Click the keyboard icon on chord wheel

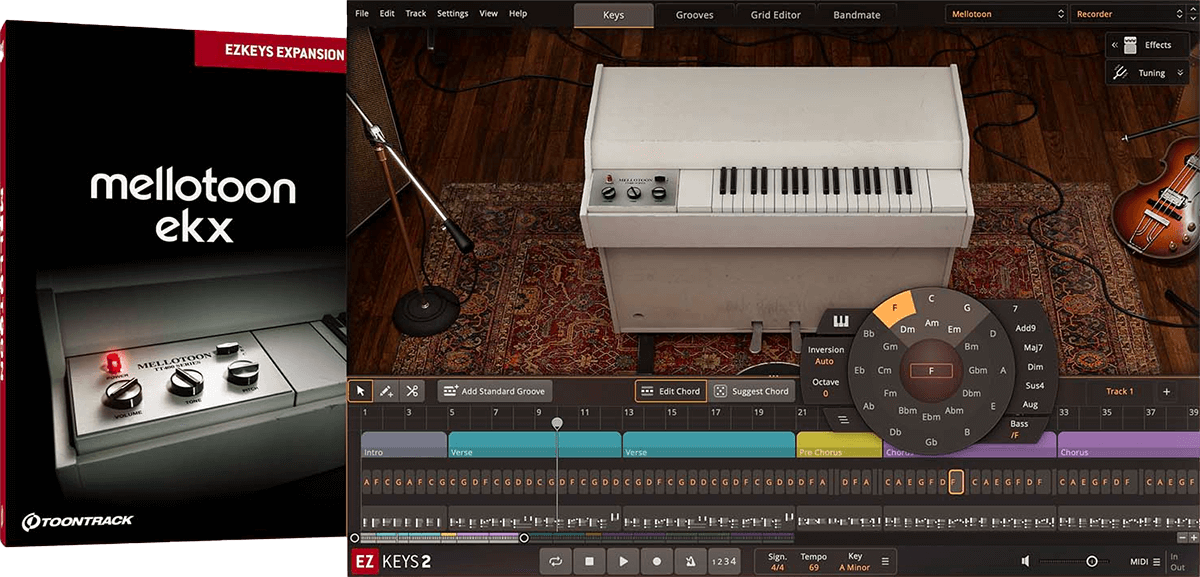pos(842,322)
